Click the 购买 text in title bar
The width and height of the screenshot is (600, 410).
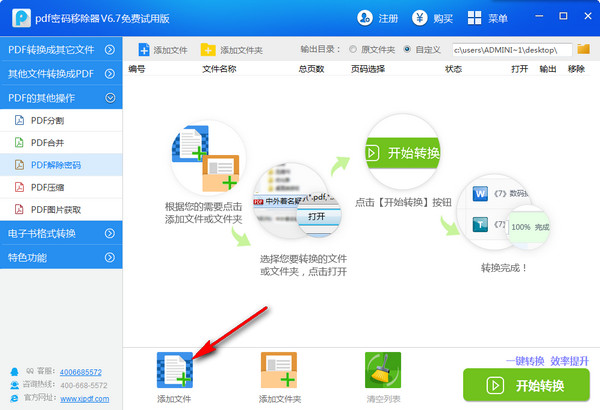pyautogui.click(x=443, y=18)
